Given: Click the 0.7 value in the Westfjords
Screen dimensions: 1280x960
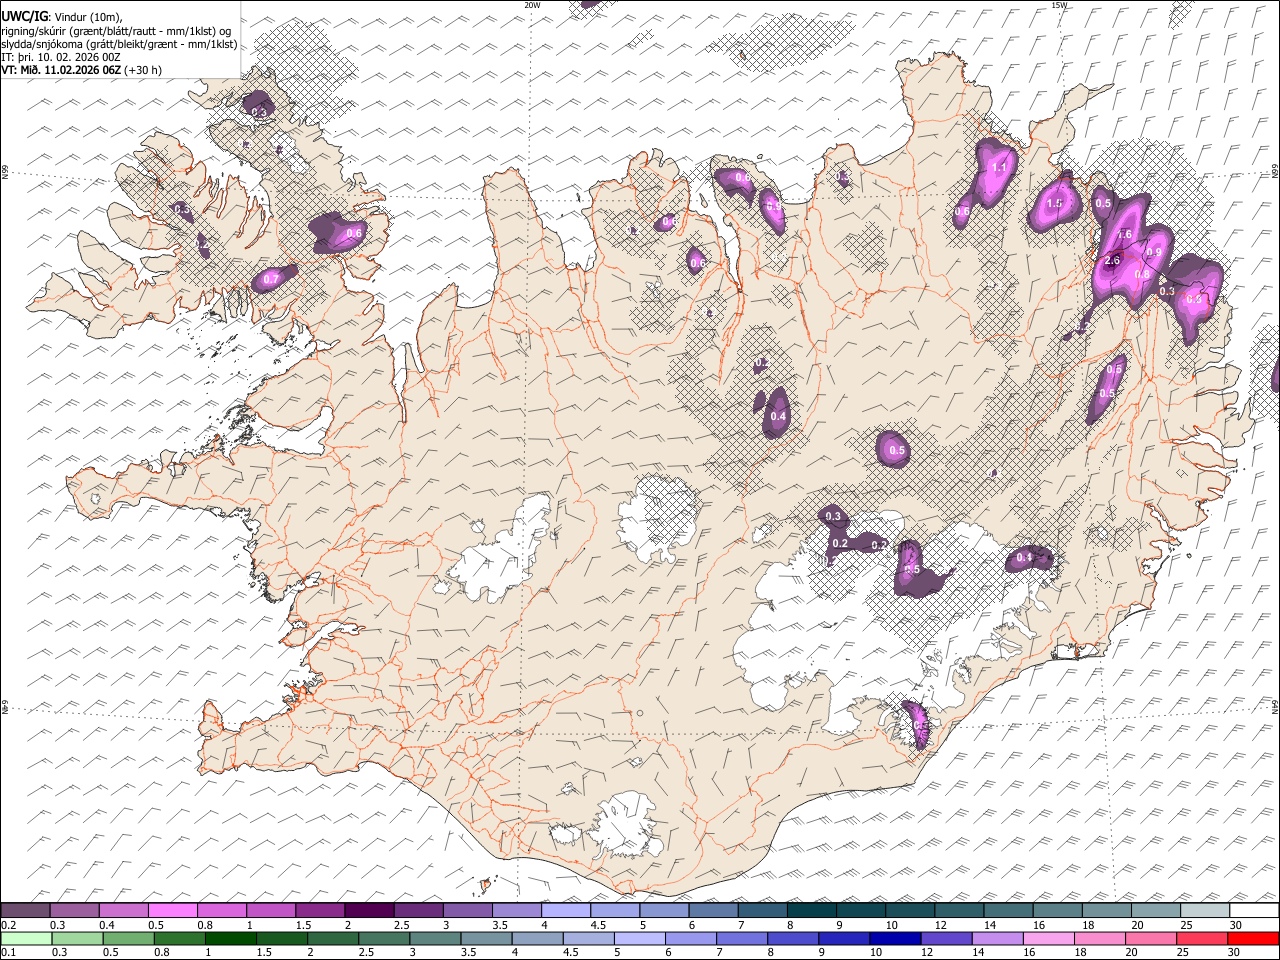Looking at the screenshot, I should pyautogui.click(x=271, y=280).
